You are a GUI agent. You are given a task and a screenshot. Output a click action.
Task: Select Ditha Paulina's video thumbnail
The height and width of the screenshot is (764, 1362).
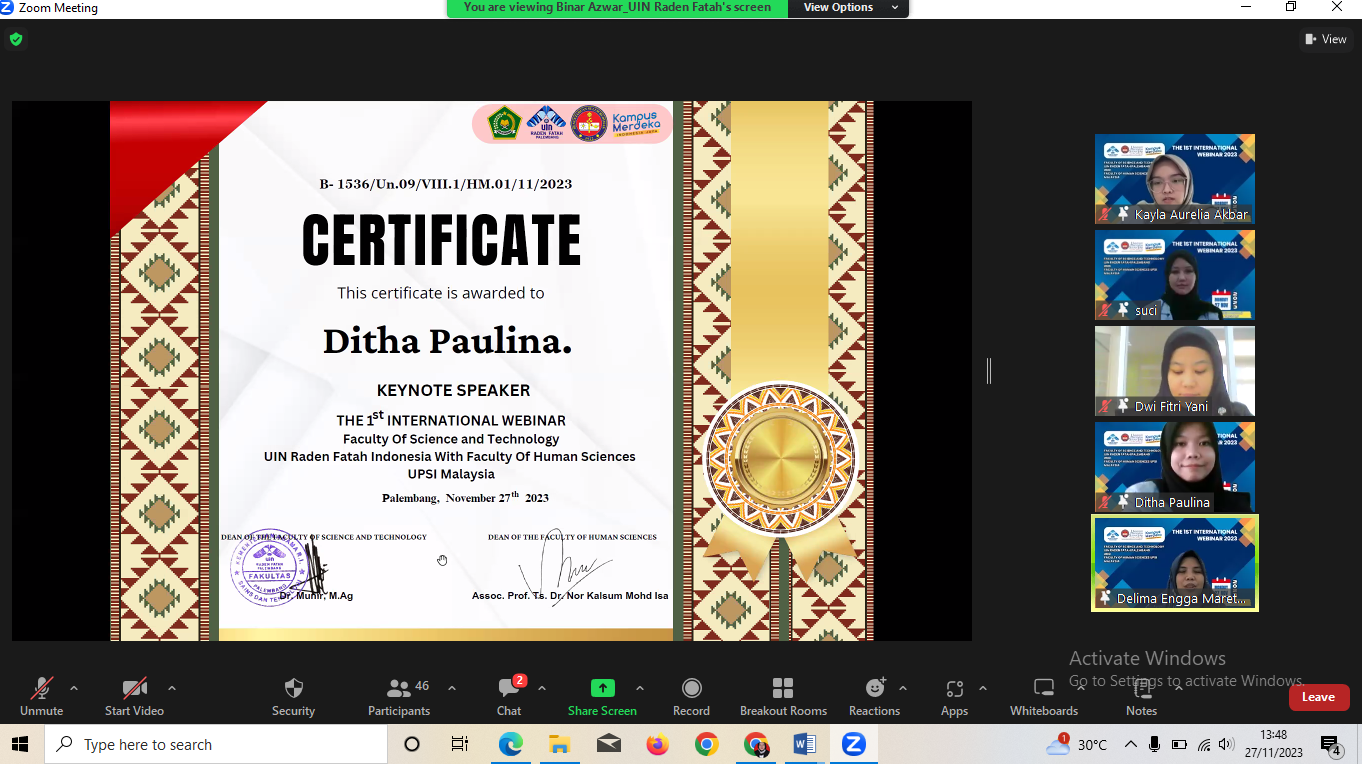1174,467
